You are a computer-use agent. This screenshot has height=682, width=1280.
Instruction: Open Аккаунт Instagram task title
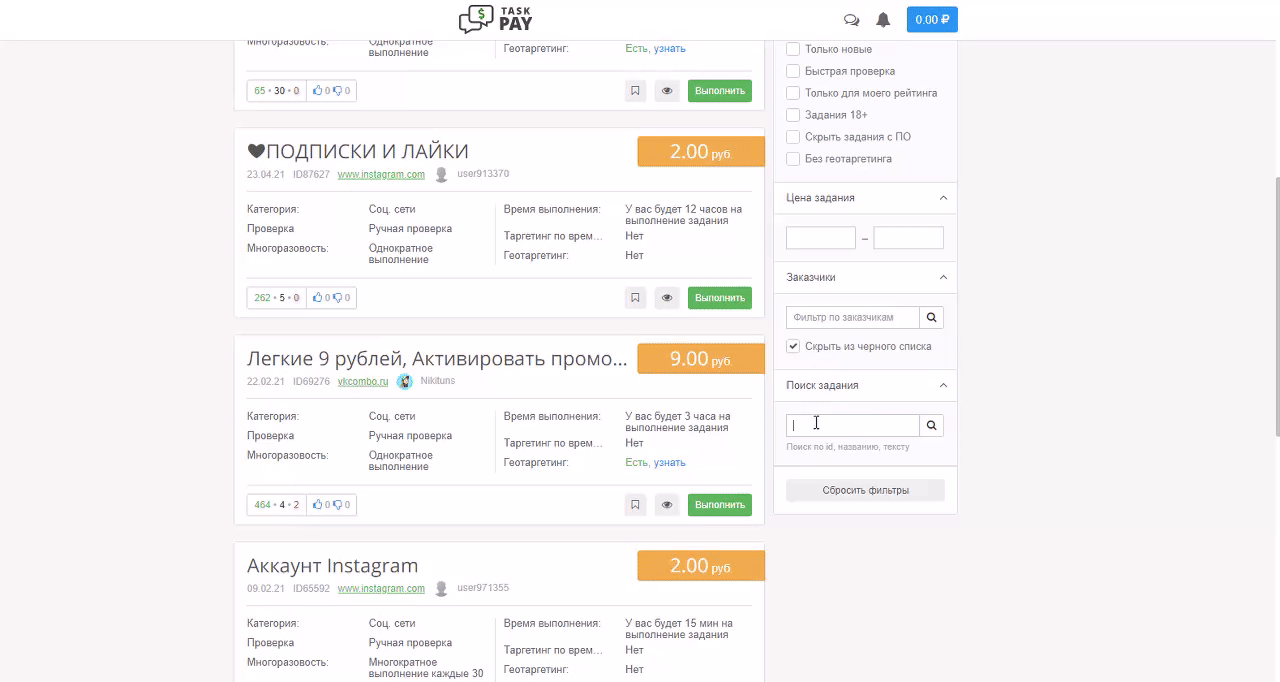point(333,565)
